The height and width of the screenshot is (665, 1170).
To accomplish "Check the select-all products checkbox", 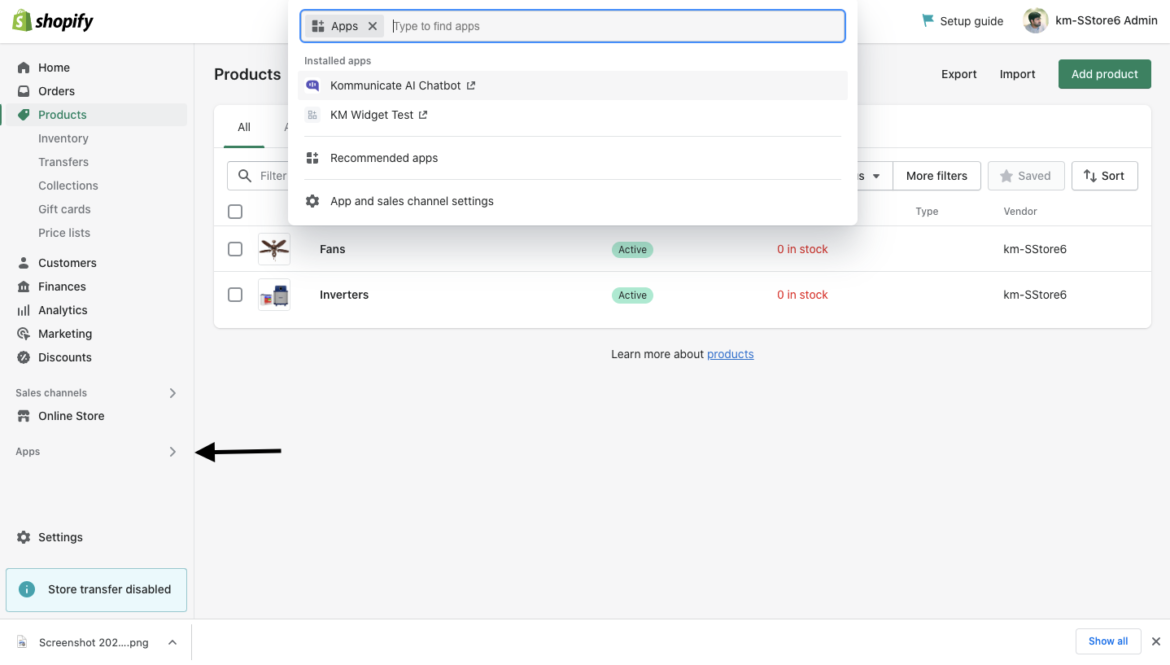I will point(235,211).
